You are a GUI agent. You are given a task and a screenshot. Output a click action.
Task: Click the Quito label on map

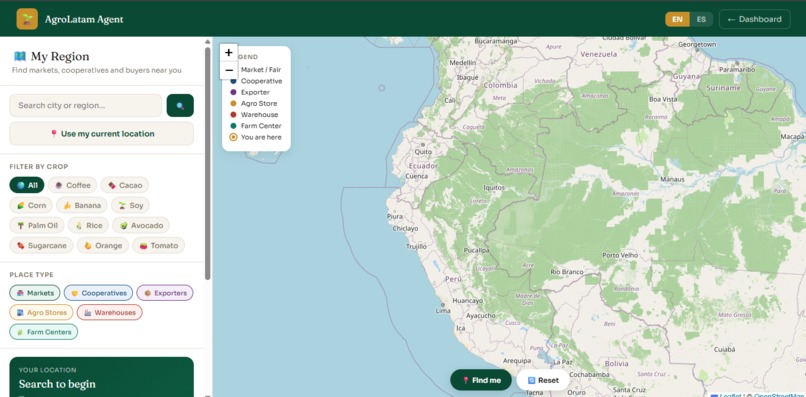pos(424,152)
